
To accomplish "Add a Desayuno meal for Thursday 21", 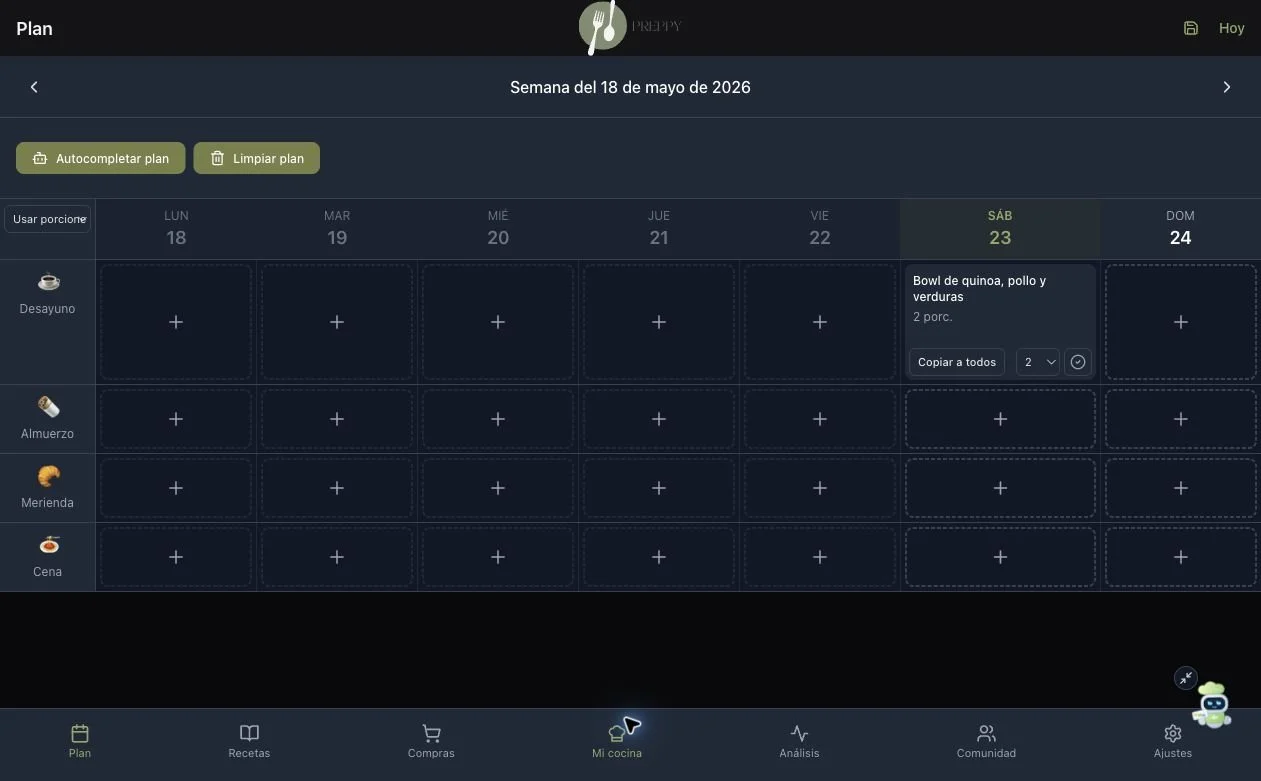I will coord(659,322).
